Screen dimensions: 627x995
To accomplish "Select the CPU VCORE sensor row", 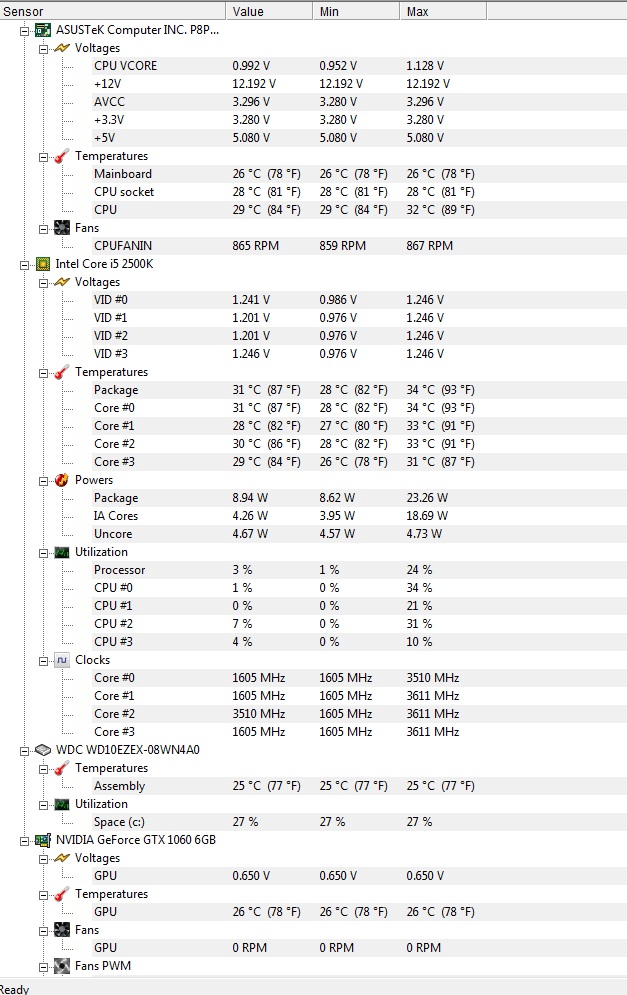I will pyautogui.click(x=125, y=66).
